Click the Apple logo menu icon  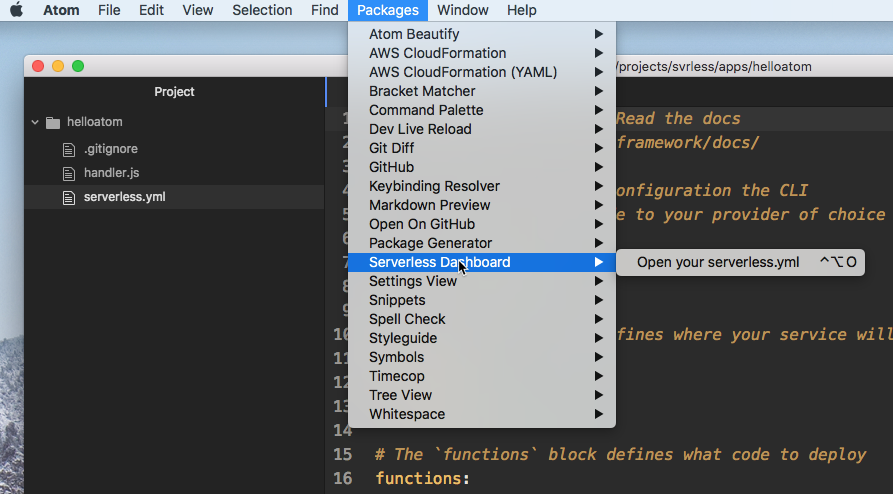(16, 10)
